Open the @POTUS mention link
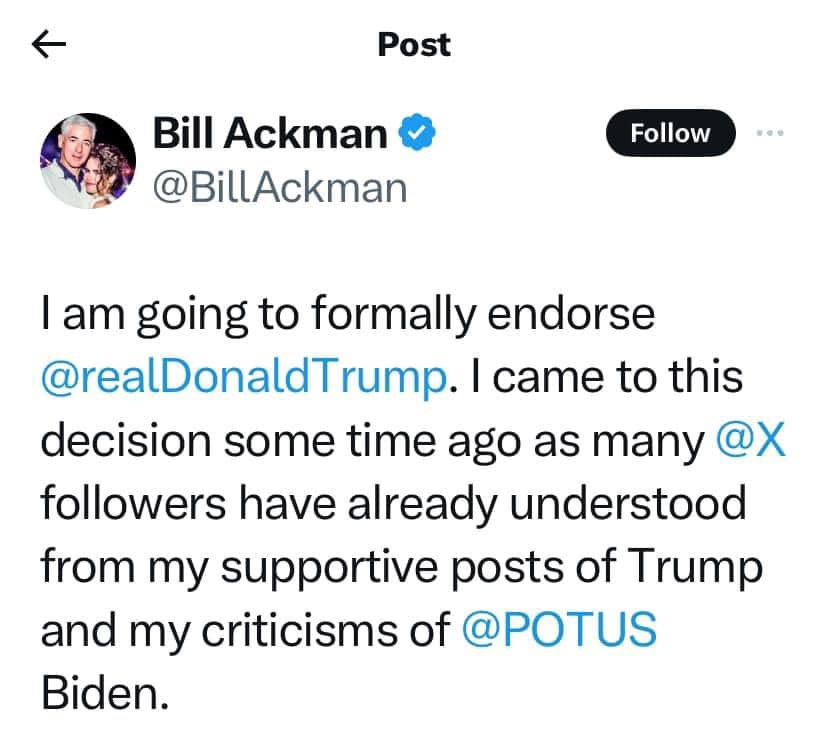Viewport: 828px width, 755px height. [560, 631]
